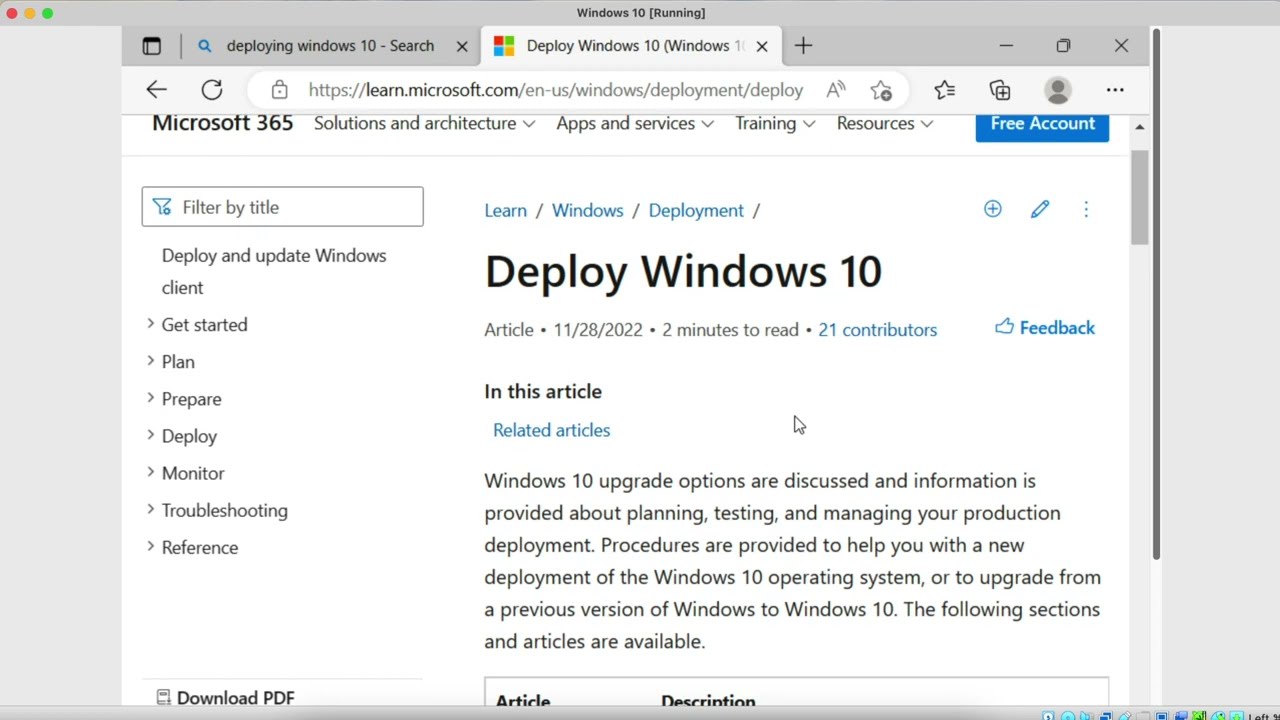The height and width of the screenshot is (720, 1280).
Task: Jump to Related articles section
Action: 551,430
